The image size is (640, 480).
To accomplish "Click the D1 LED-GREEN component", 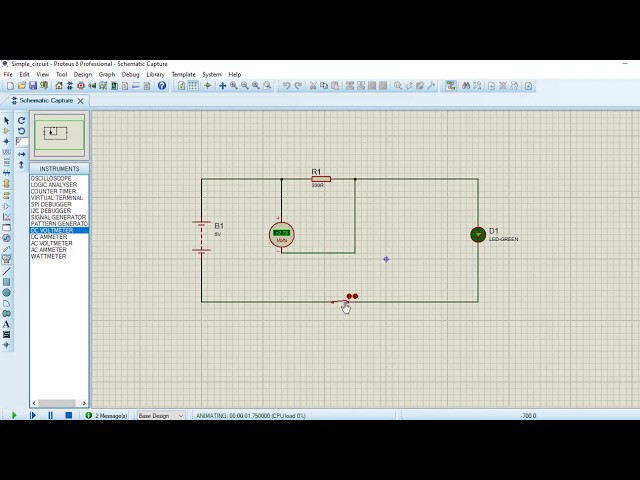I will point(478,235).
